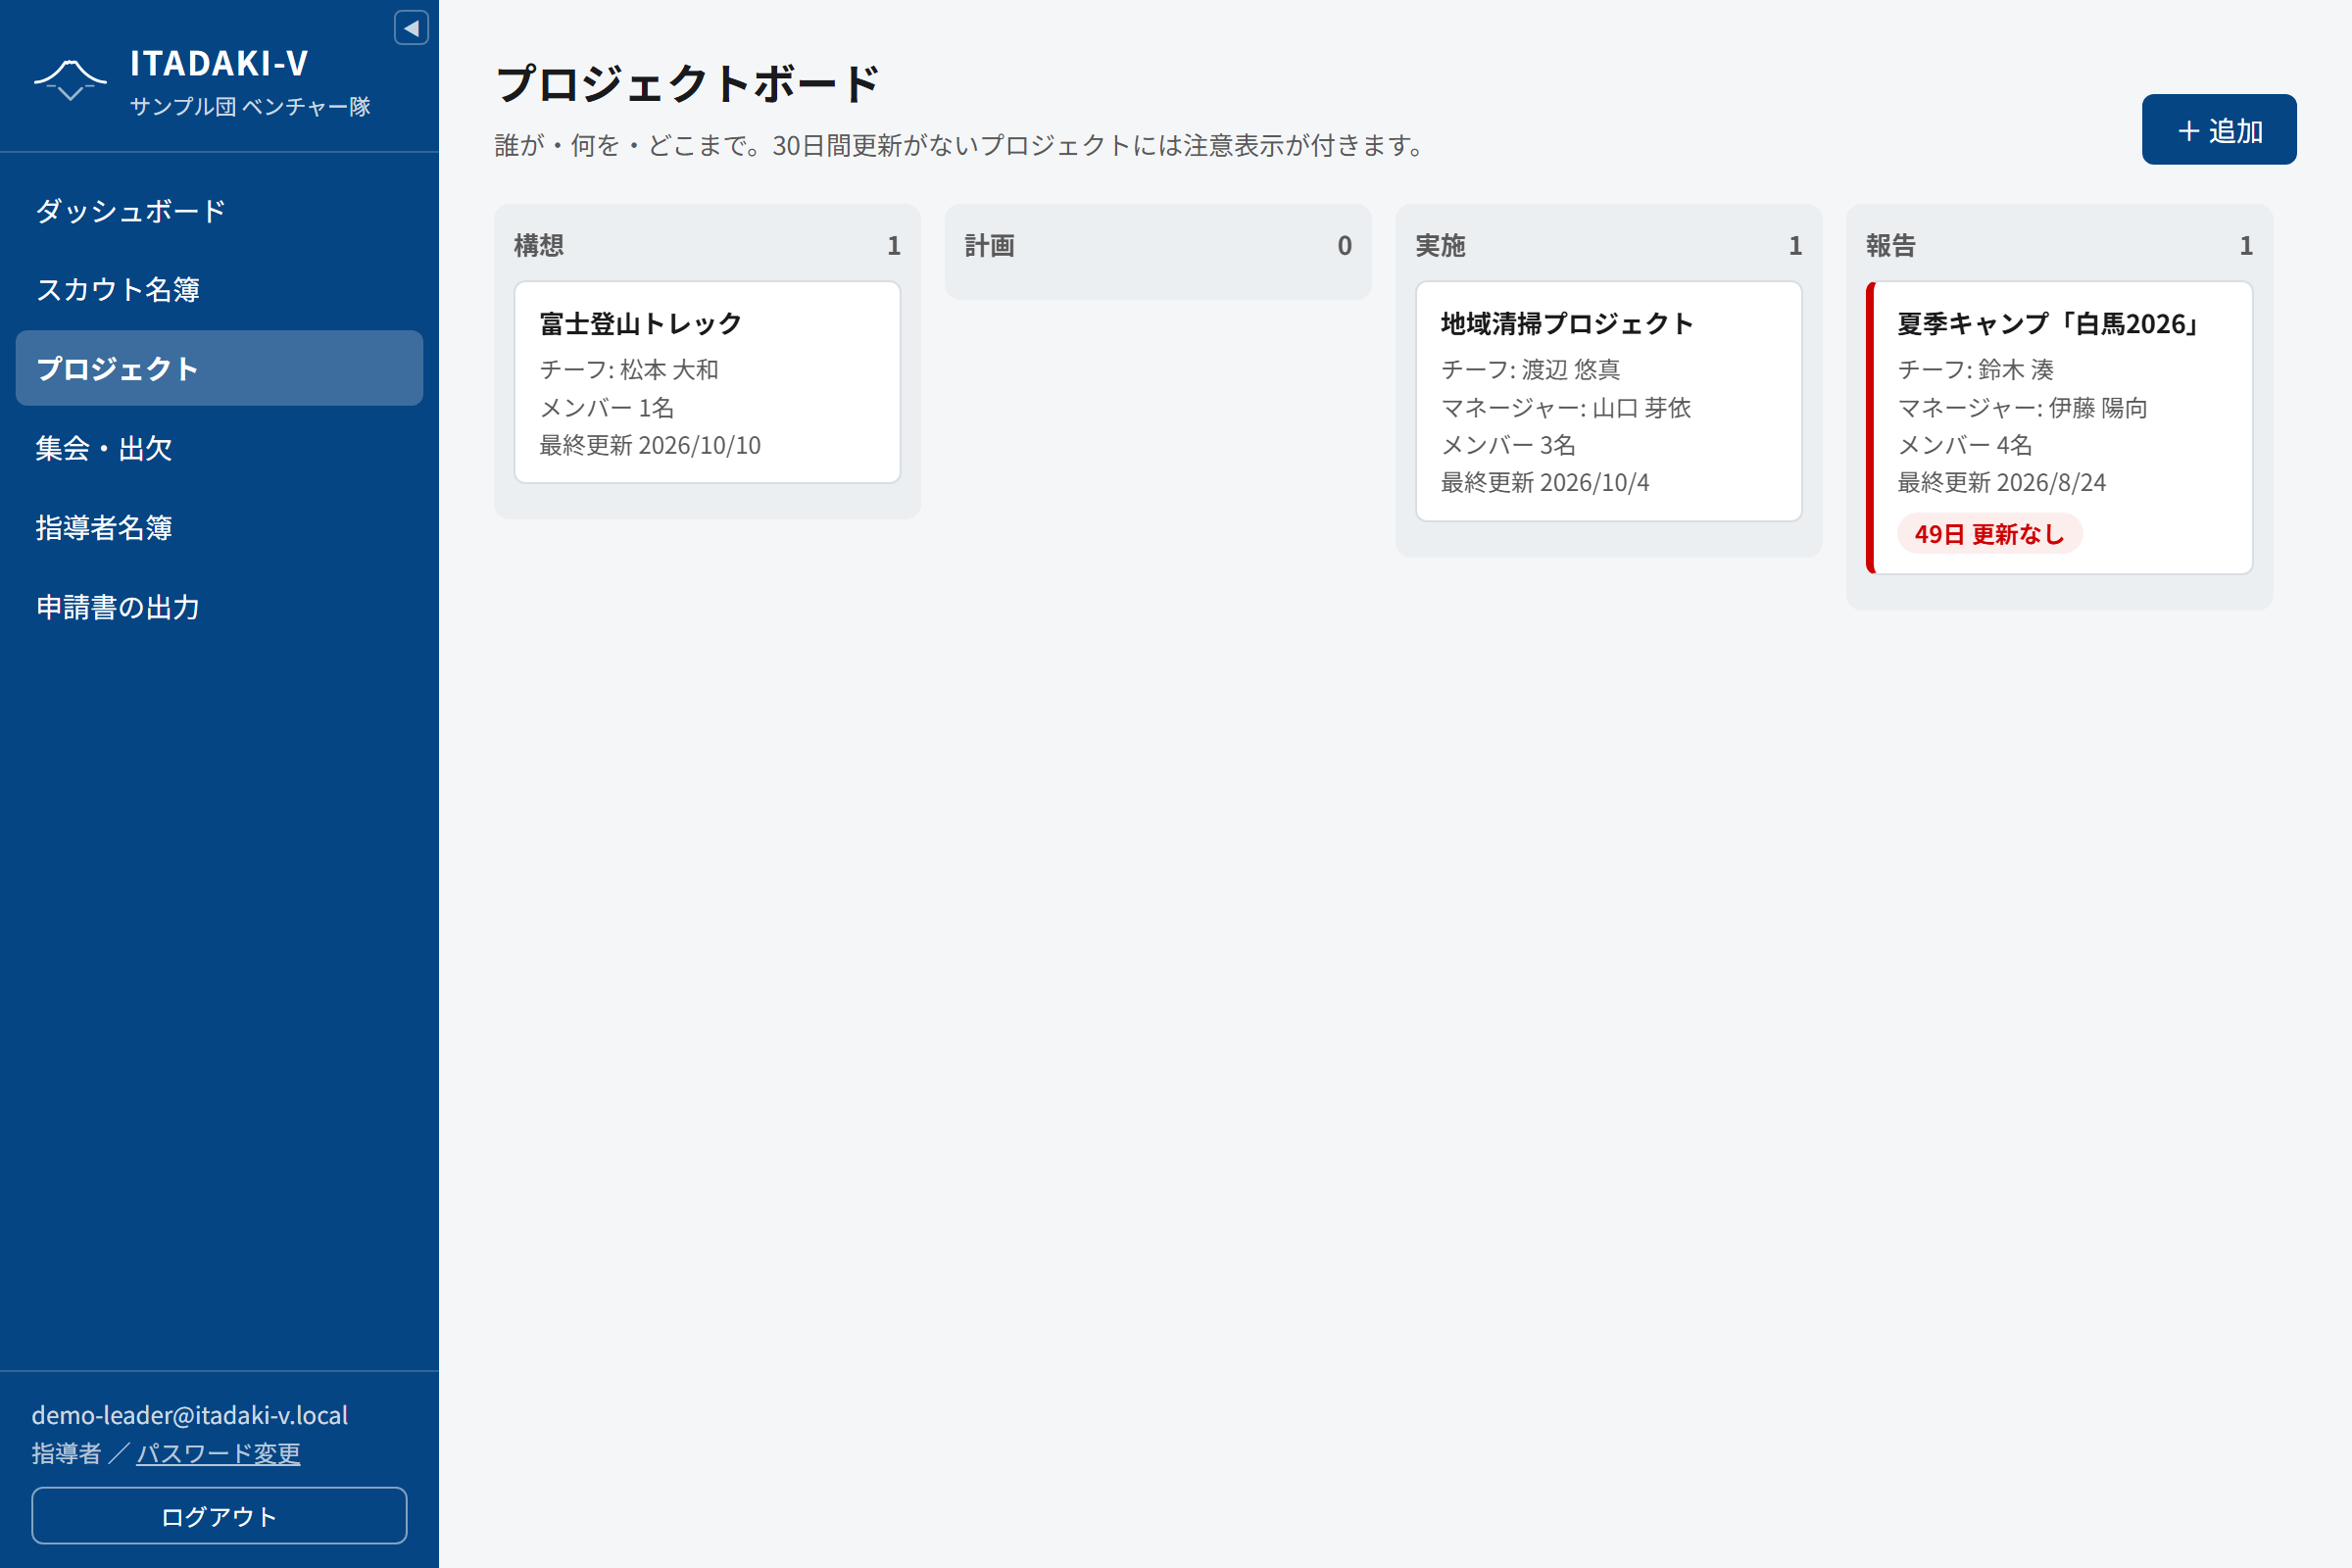Click マネージャー: 伊藤 陽向 text

2022,408
